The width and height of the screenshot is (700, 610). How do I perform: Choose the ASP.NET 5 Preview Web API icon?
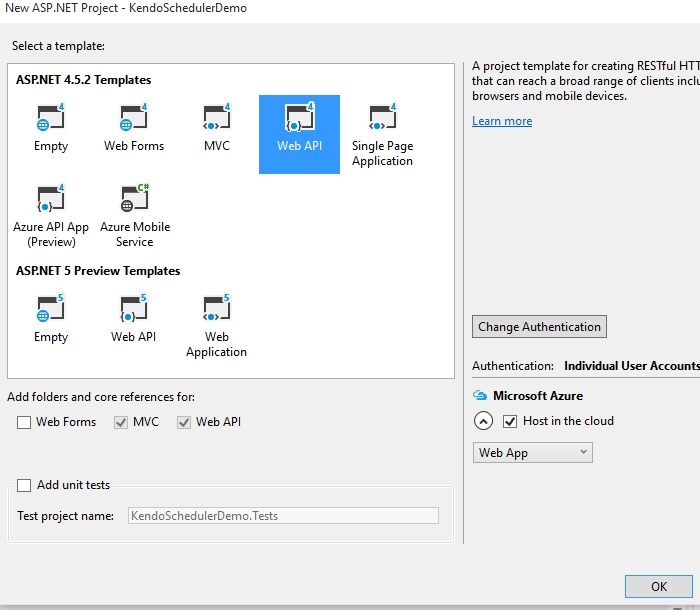[x=133, y=308]
